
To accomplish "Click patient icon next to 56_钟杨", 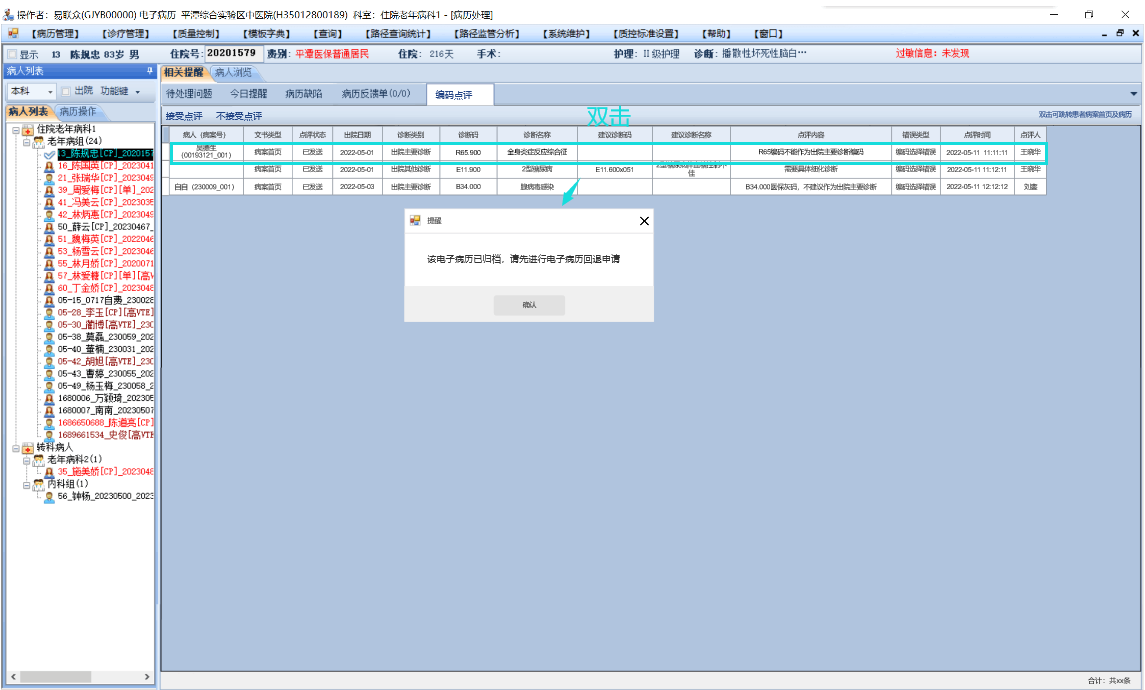I will click(49, 497).
